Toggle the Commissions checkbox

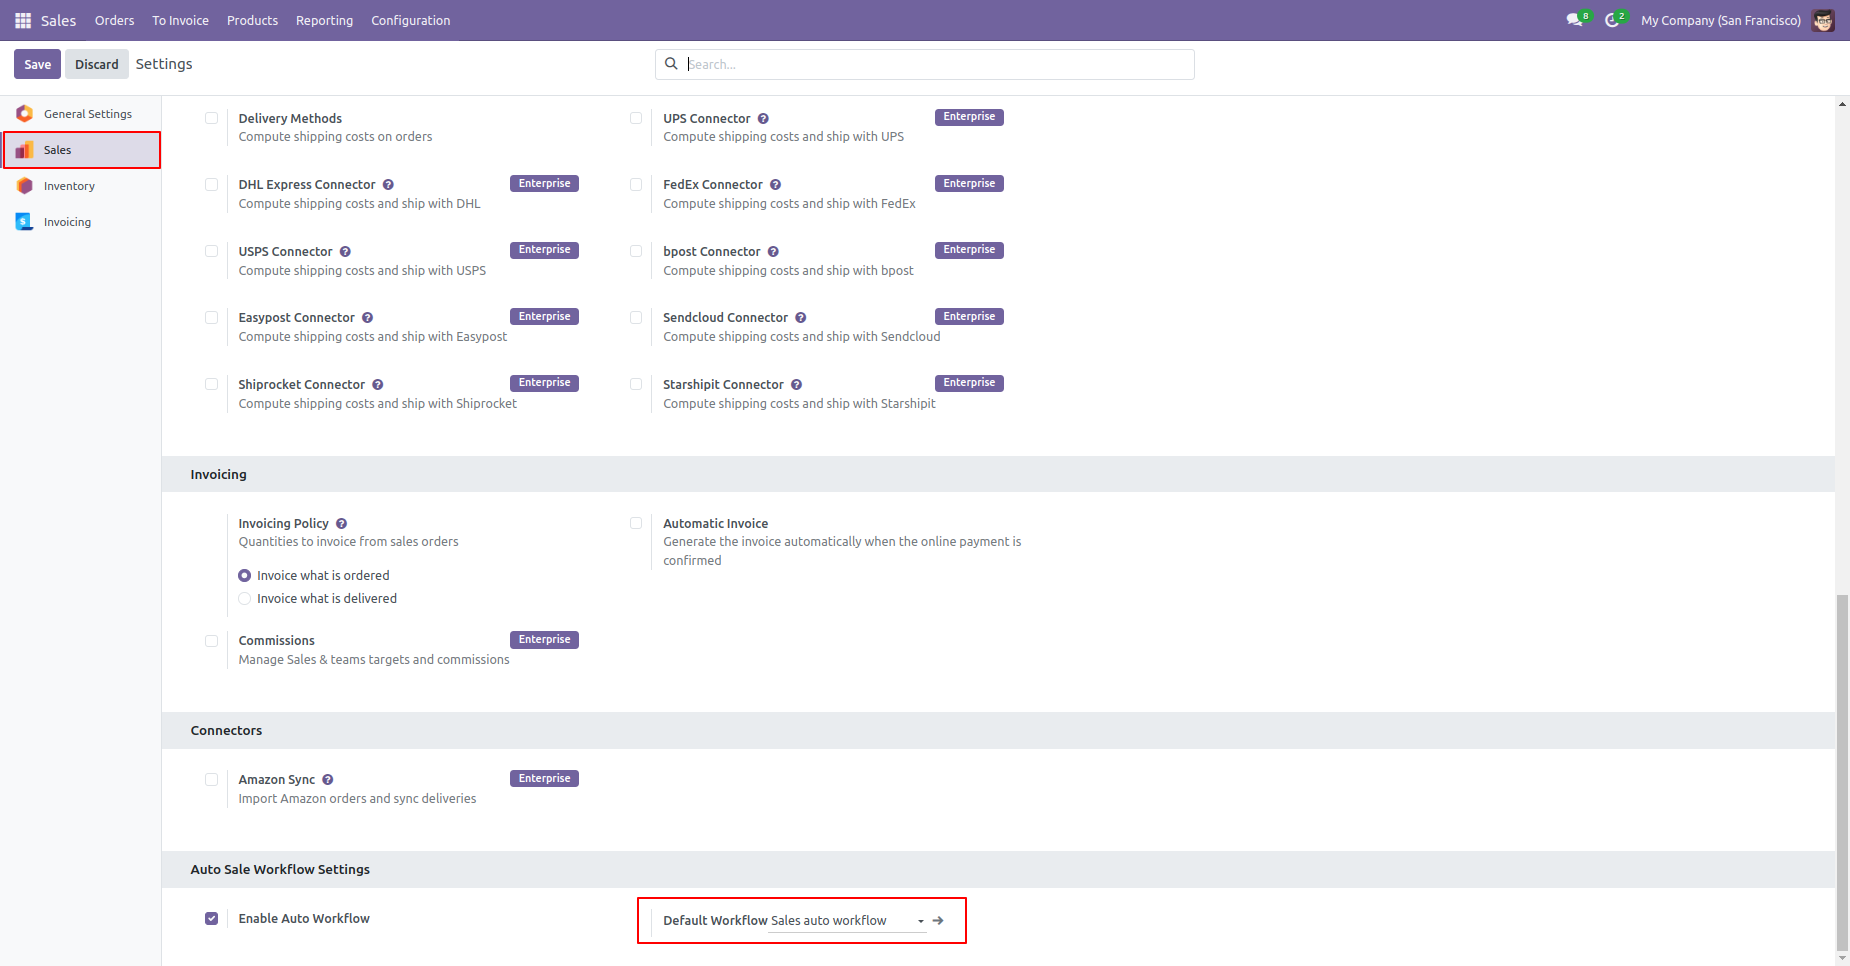click(211, 641)
